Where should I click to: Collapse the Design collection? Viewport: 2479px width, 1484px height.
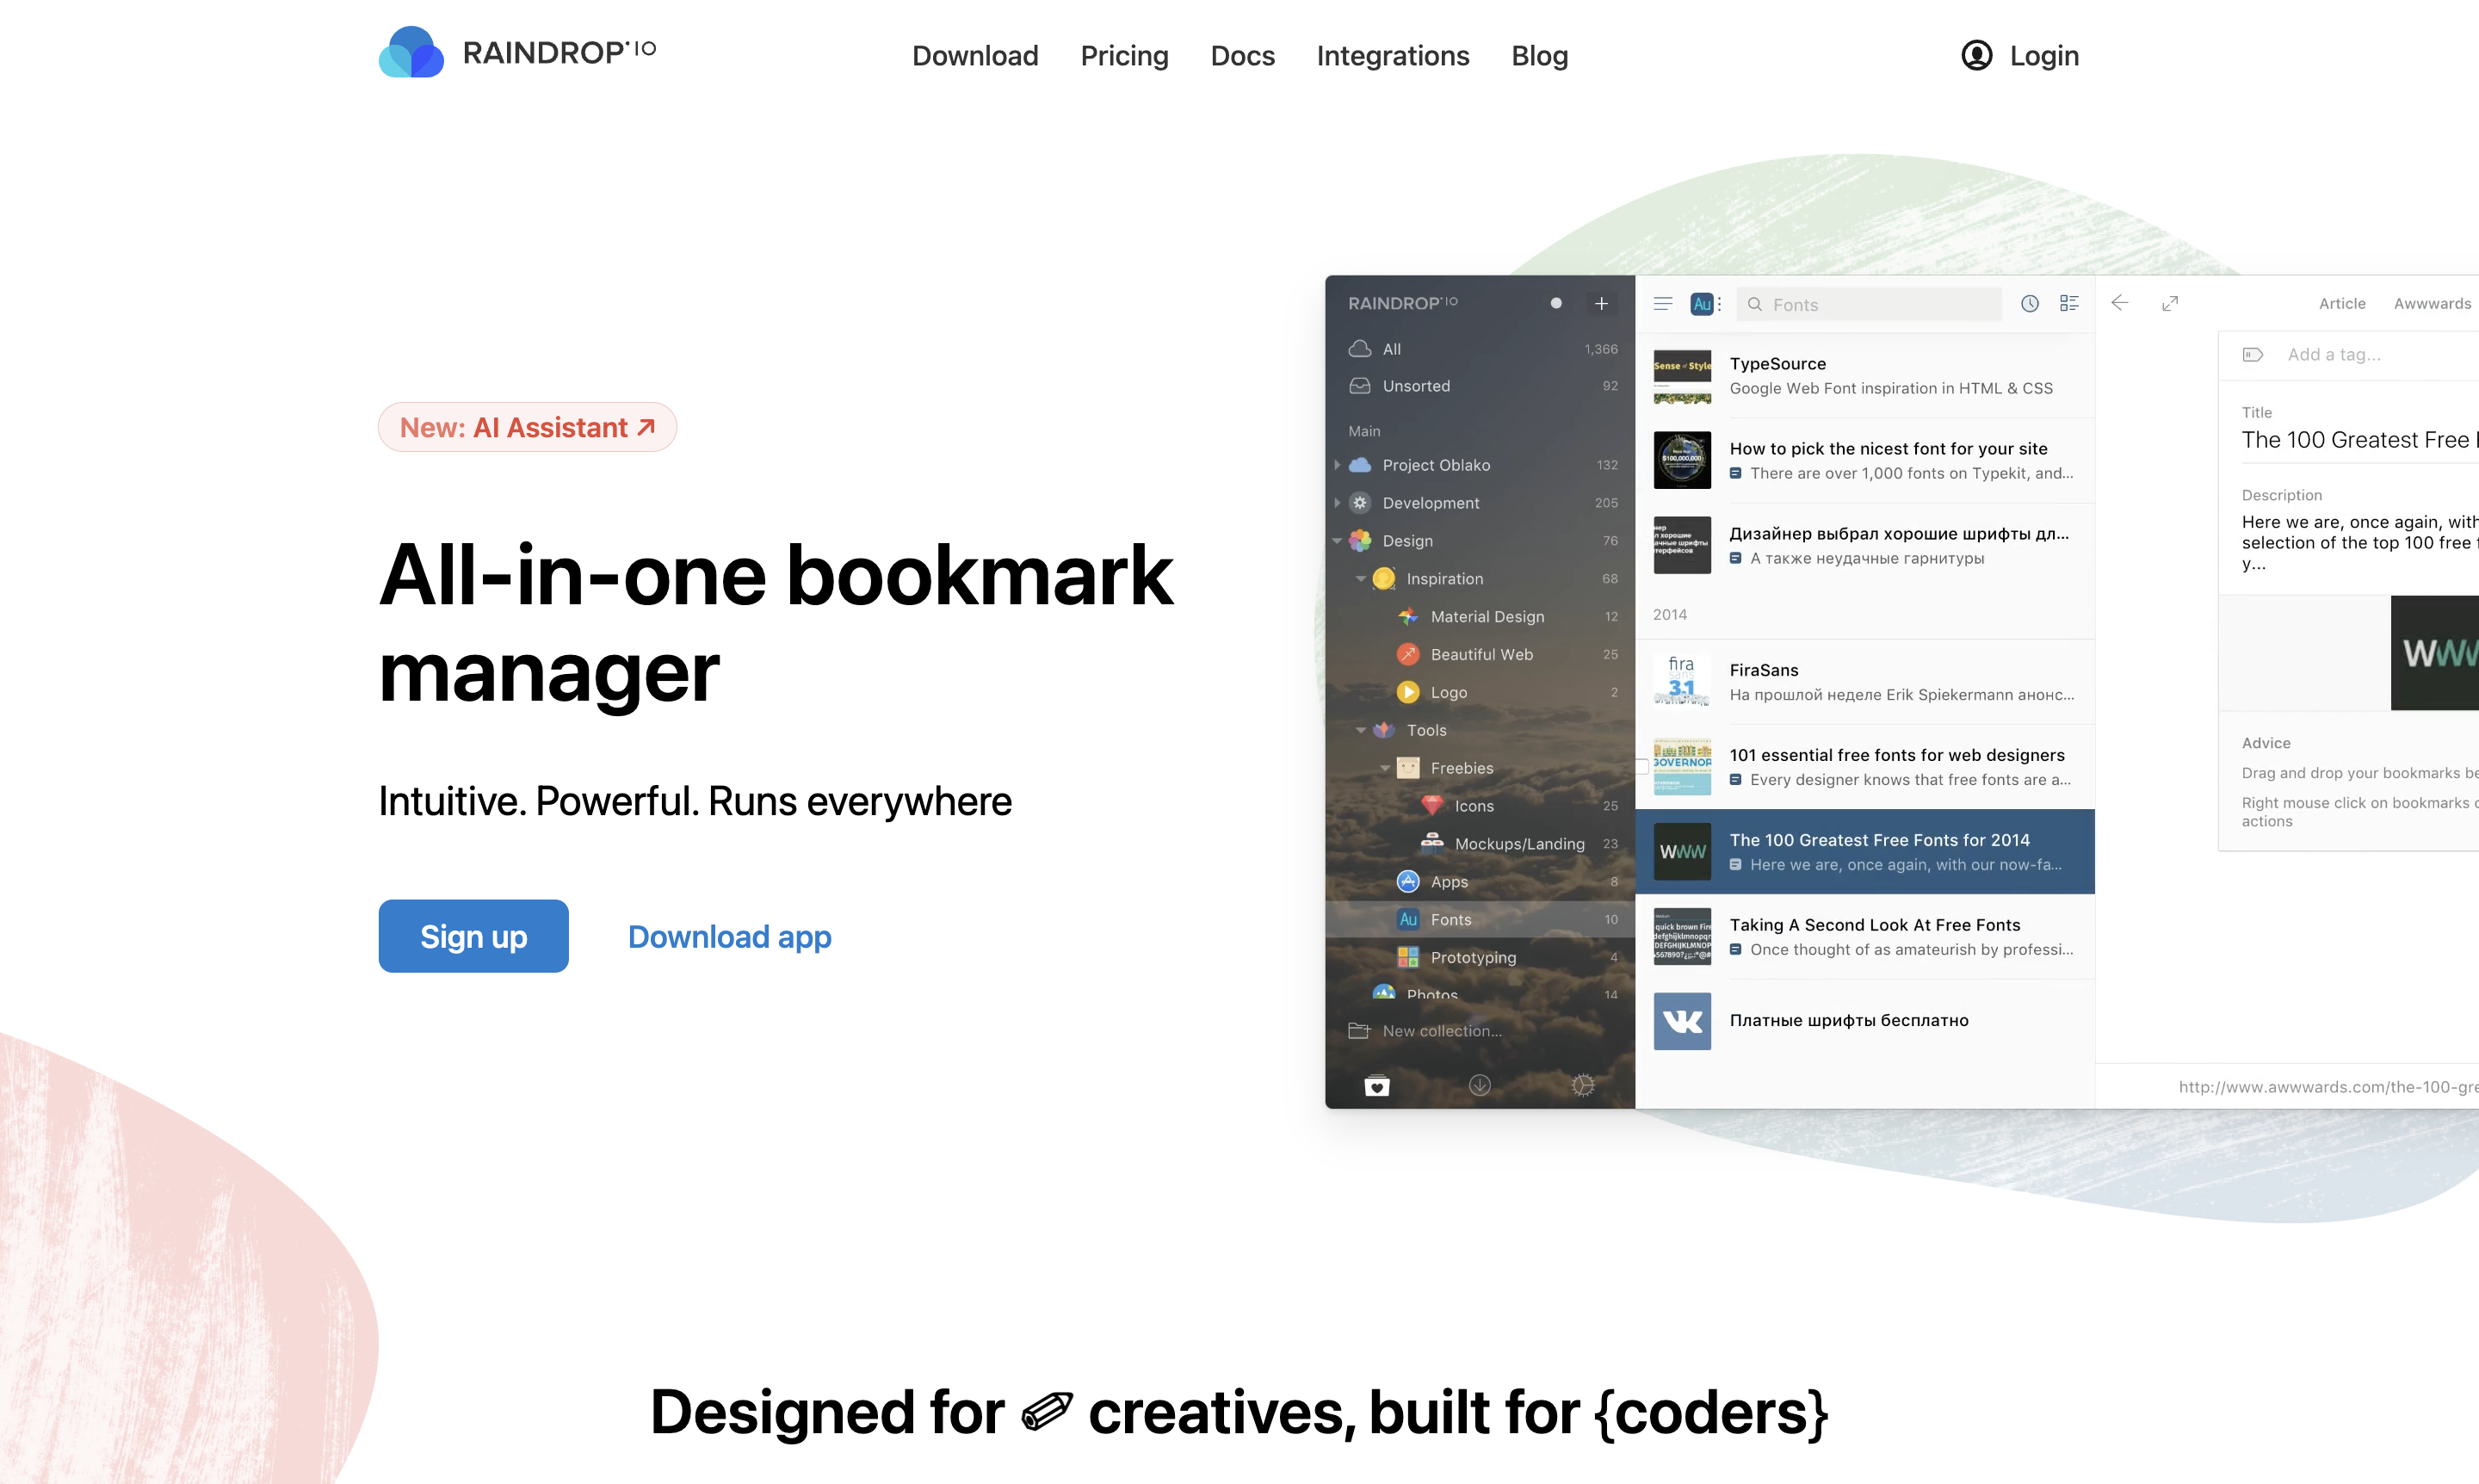point(1337,541)
